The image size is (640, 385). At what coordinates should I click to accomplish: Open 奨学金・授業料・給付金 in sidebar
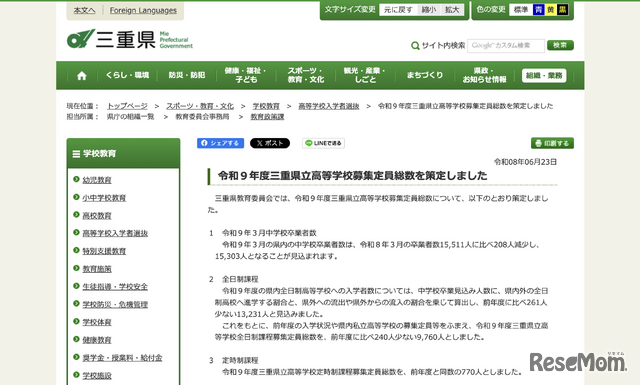coord(122,358)
